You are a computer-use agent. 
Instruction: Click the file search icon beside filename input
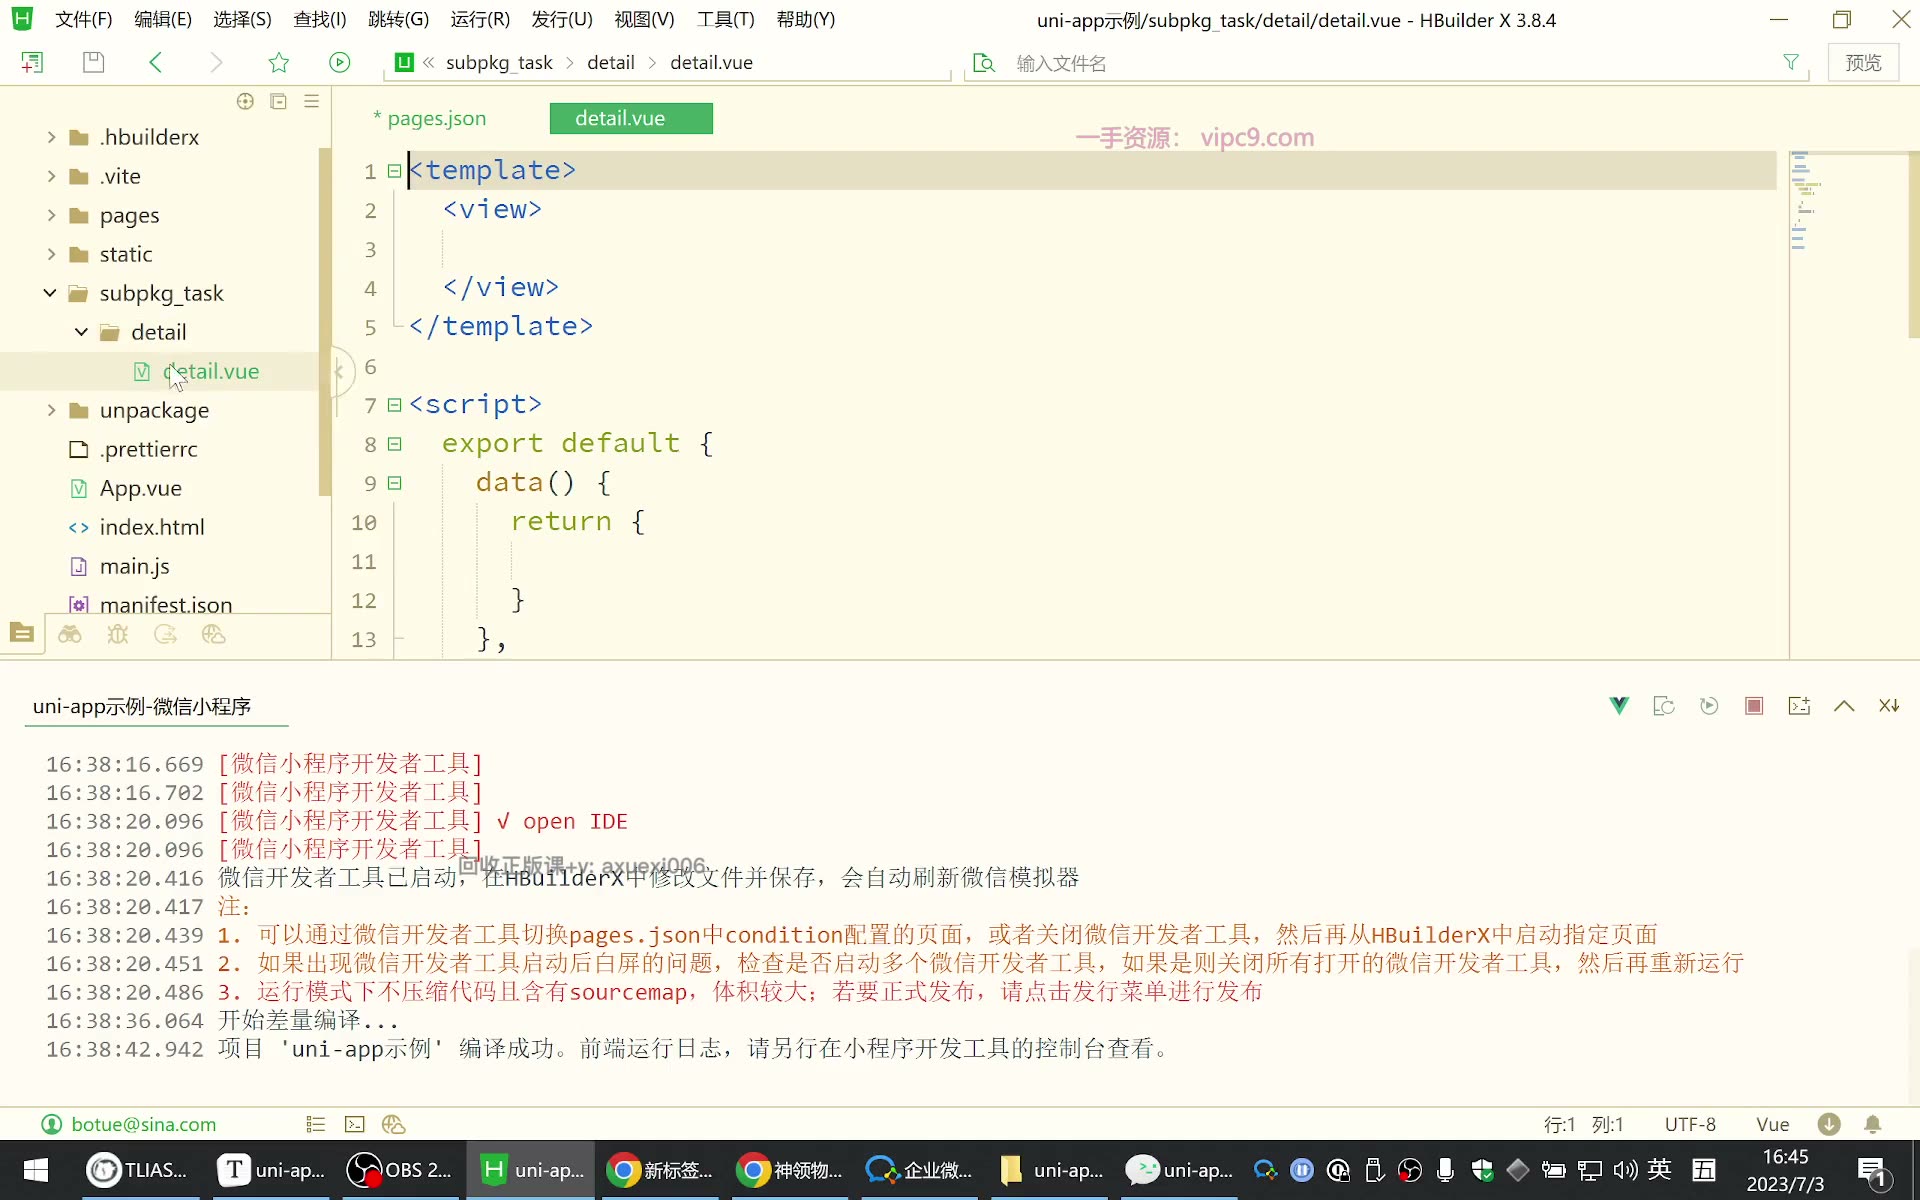984,63
